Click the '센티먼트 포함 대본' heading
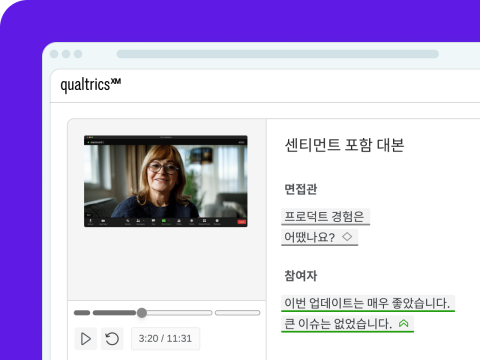This screenshot has height=360, width=480. (344, 145)
